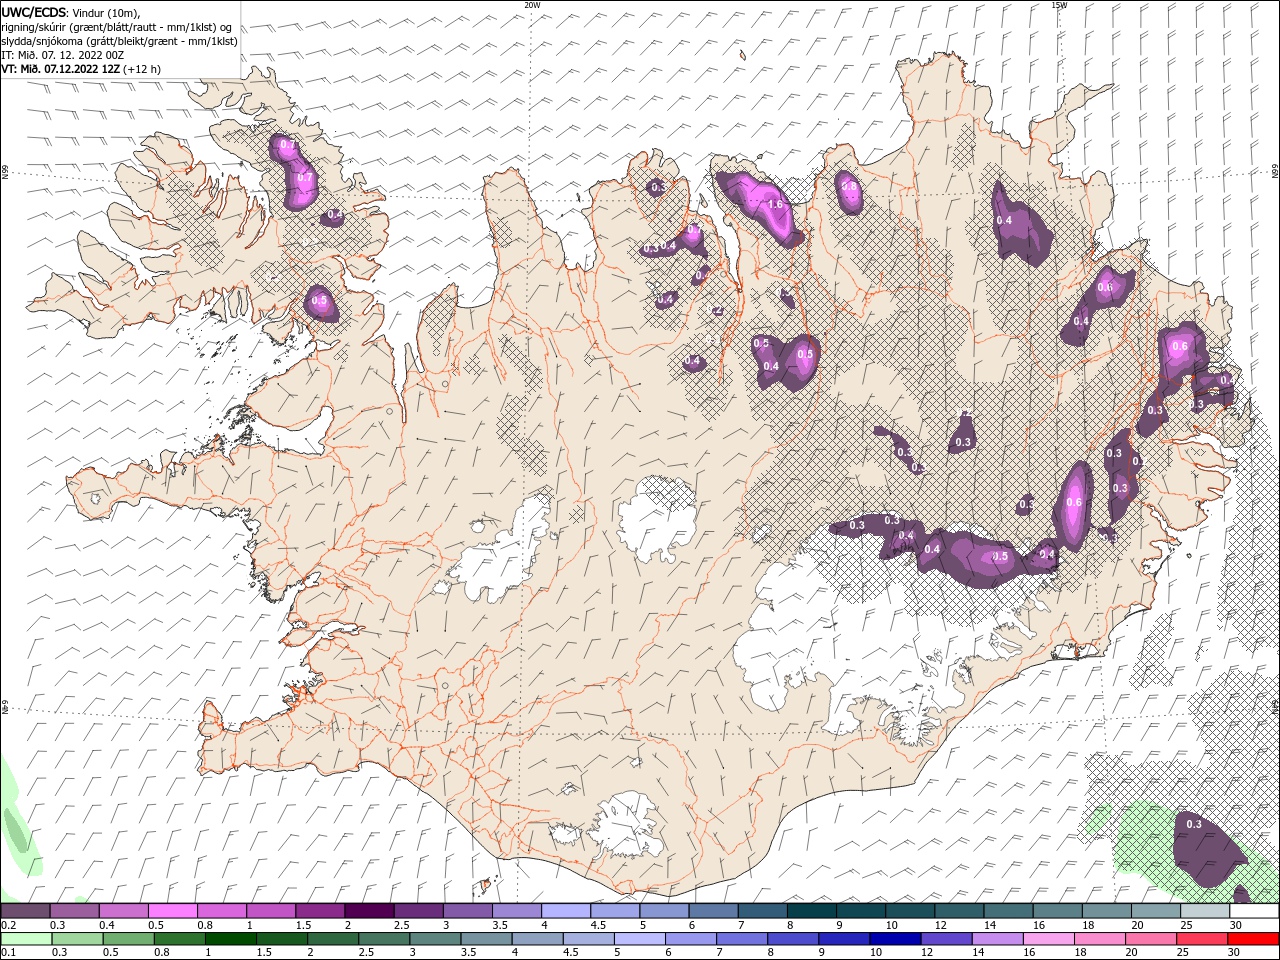The image size is (1280, 960).
Task: Pick the top legend swatch between 14 and 16
Action: (1008, 911)
